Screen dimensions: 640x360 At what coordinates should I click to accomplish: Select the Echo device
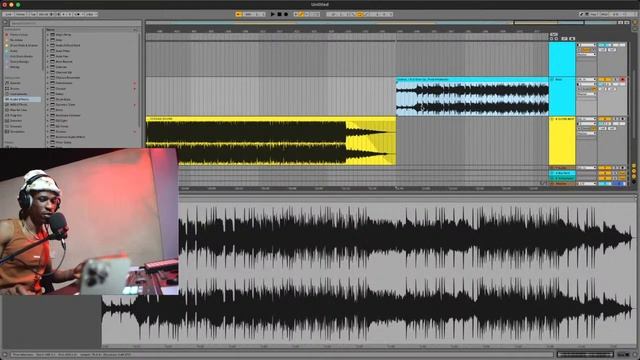60,110
